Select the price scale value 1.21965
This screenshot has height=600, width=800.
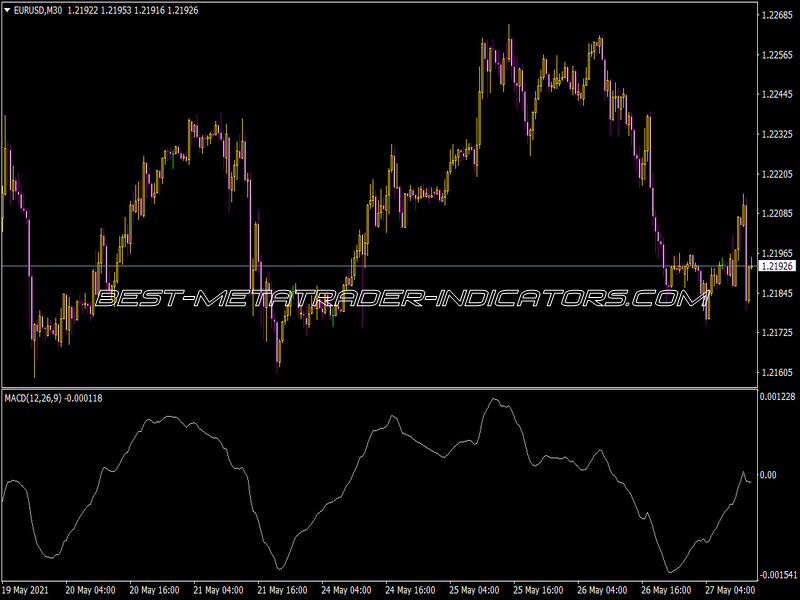coord(777,253)
